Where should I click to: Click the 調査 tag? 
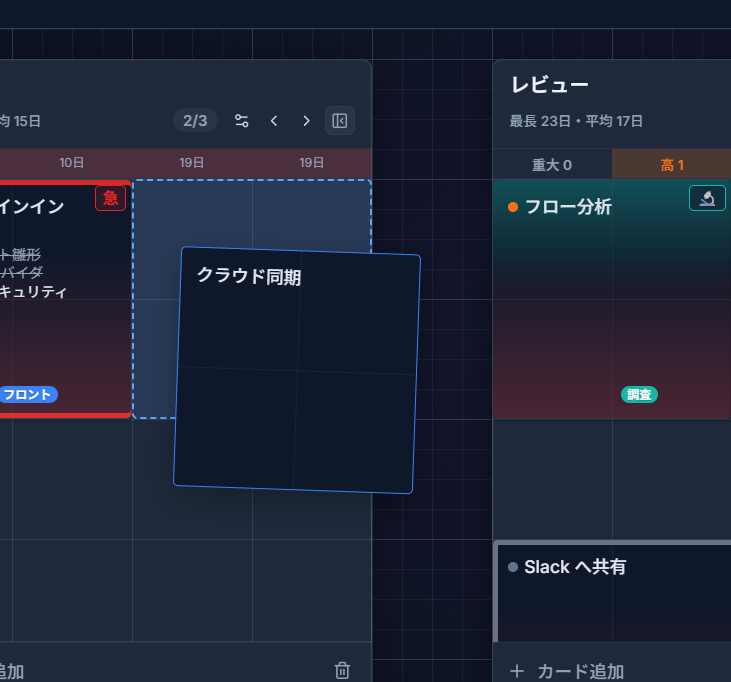tap(639, 394)
